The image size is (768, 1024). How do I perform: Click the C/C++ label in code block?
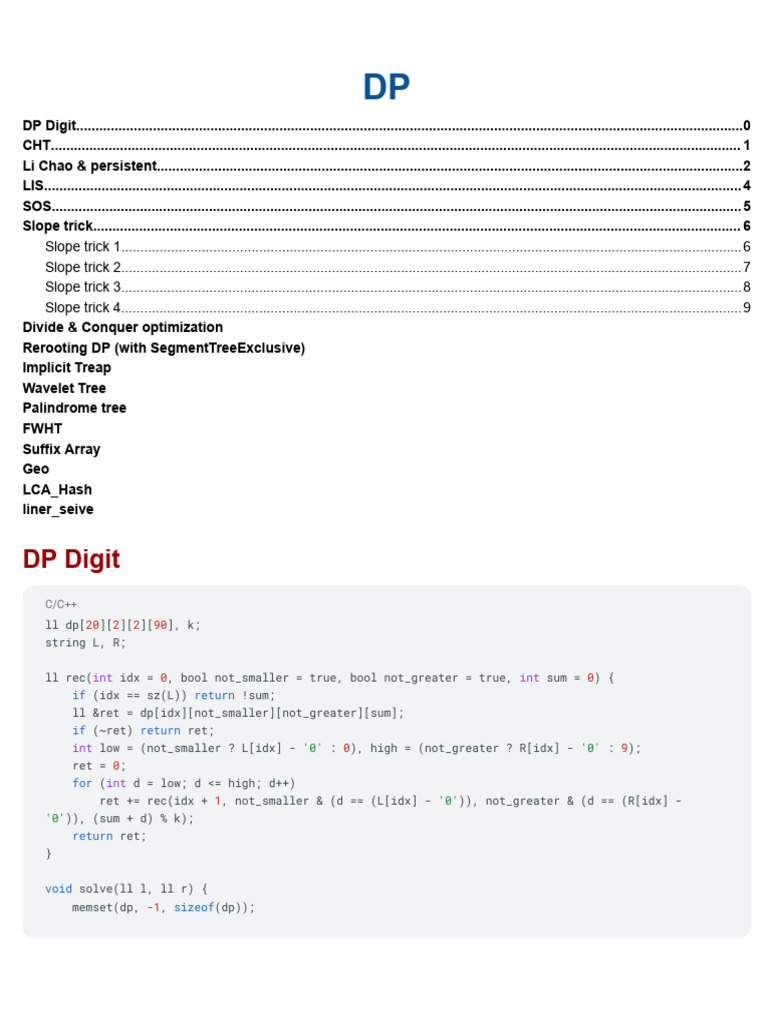[61, 605]
